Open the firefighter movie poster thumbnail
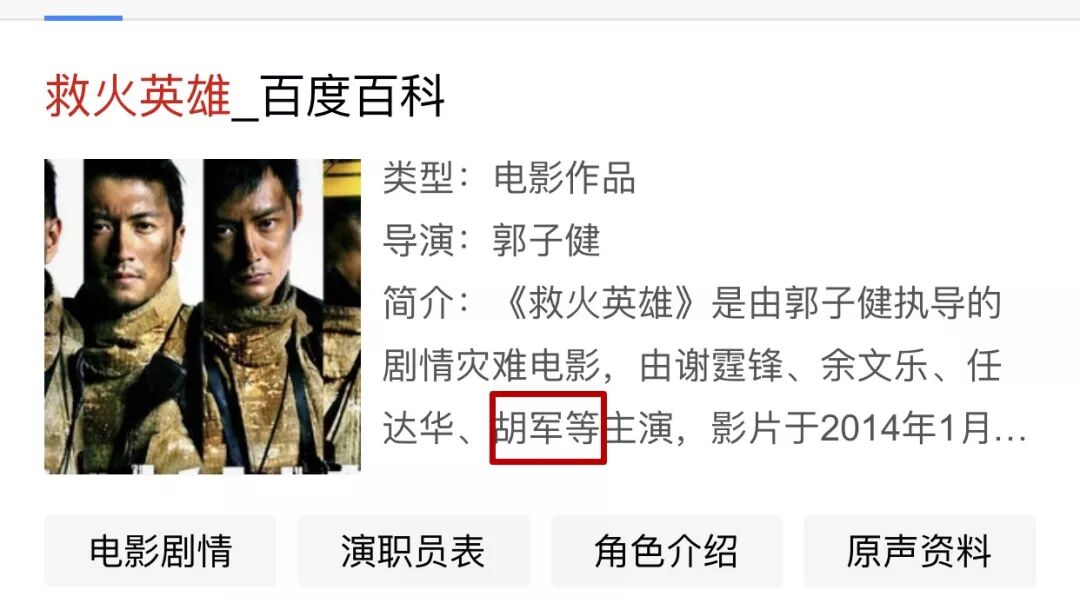This screenshot has height=603, width=1080. [202, 316]
